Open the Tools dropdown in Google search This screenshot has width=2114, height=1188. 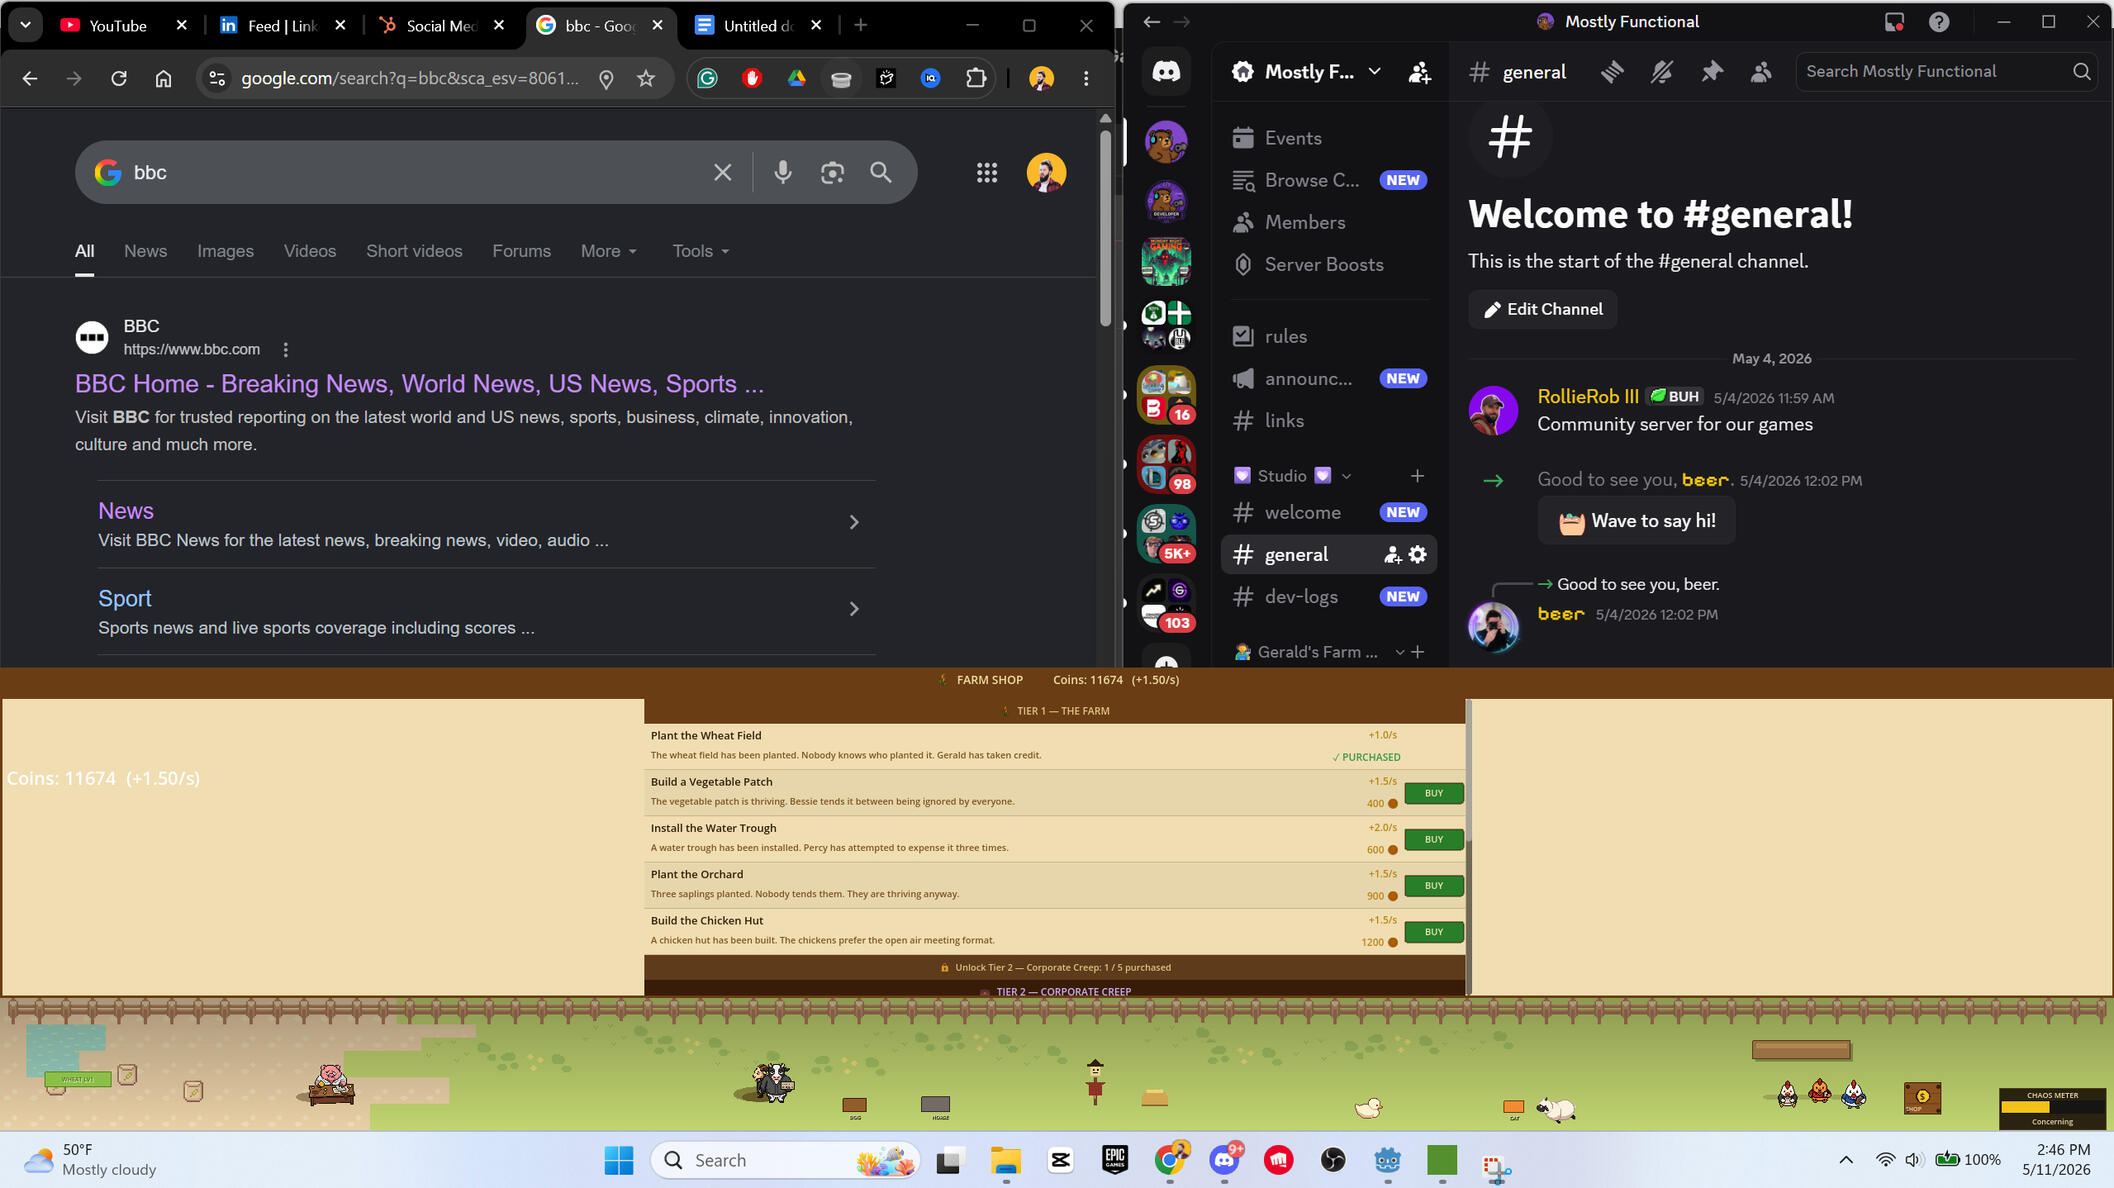[x=700, y=251]
